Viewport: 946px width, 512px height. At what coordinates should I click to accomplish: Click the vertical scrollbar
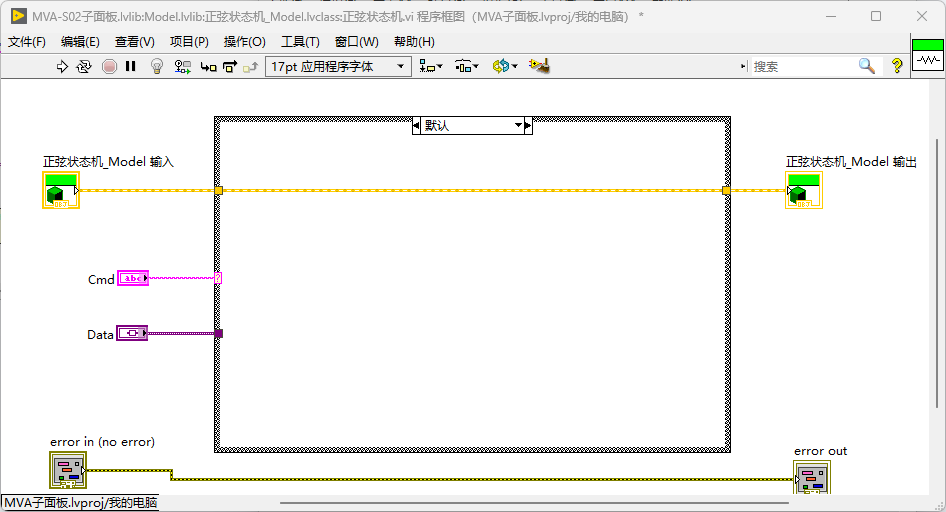tap(937, 273)
